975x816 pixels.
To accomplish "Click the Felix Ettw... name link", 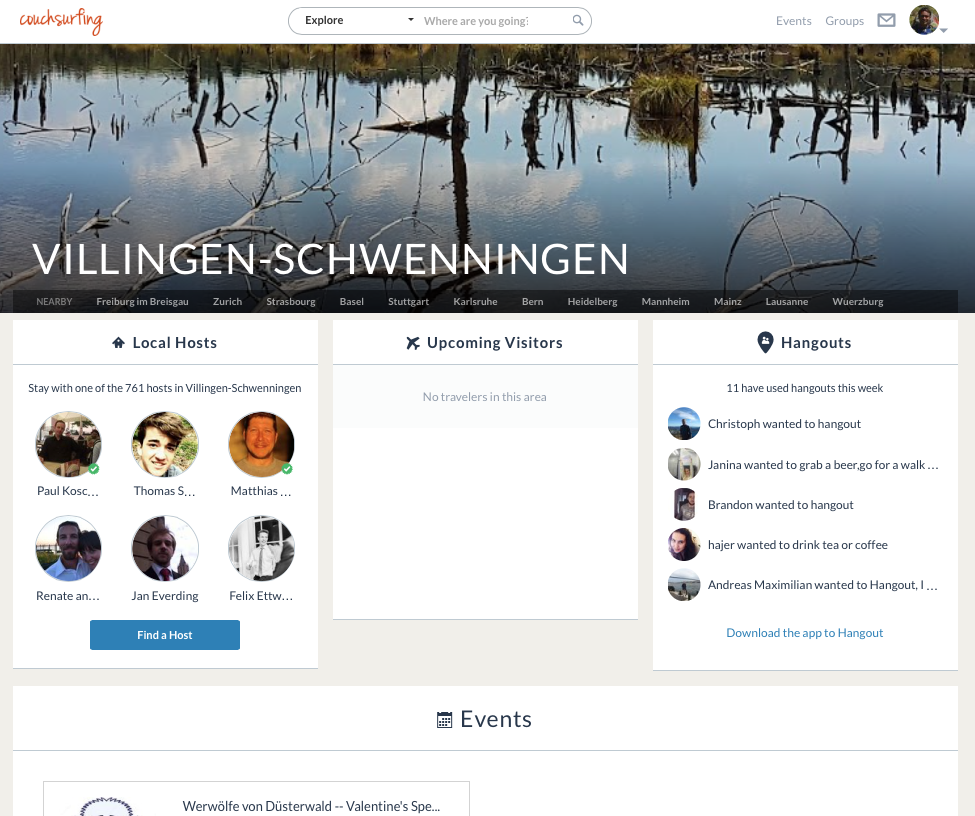I will [x=261, y=596].
